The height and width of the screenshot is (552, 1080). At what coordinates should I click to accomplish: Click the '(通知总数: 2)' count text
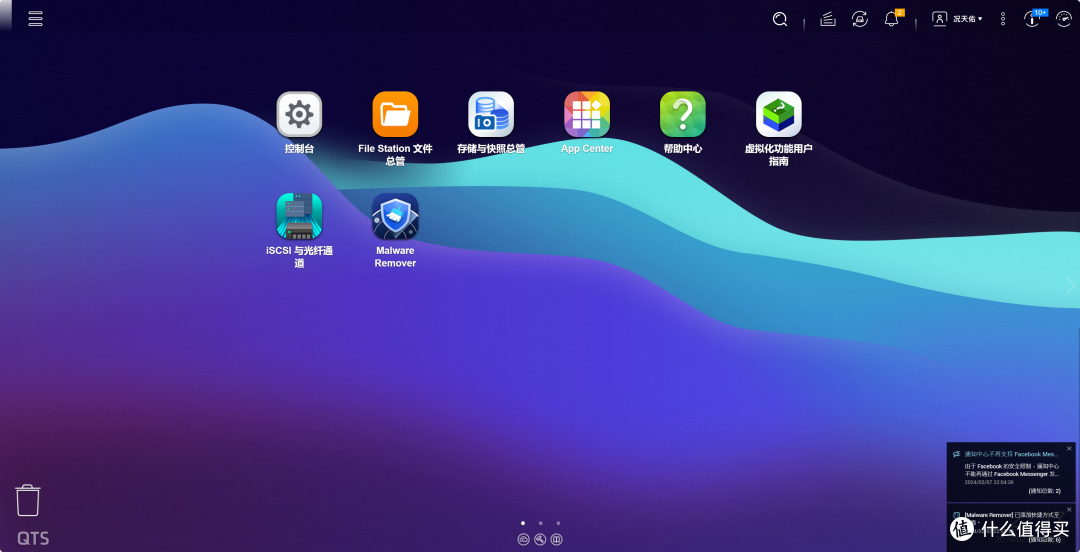click(x=1044, y=491)
